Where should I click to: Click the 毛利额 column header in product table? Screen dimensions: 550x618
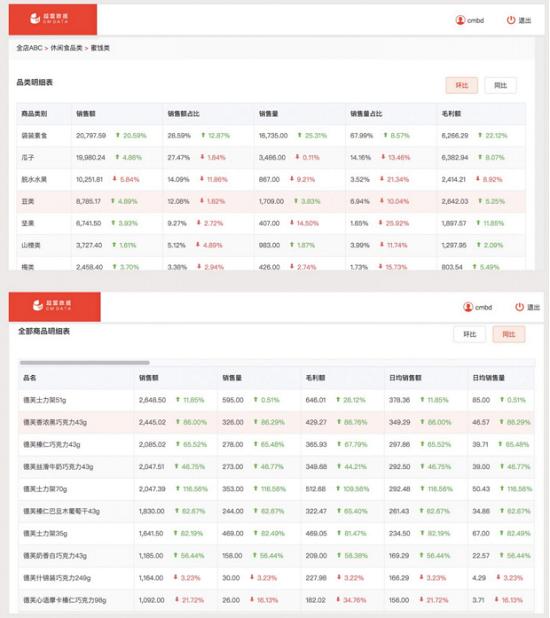(315, 378)
